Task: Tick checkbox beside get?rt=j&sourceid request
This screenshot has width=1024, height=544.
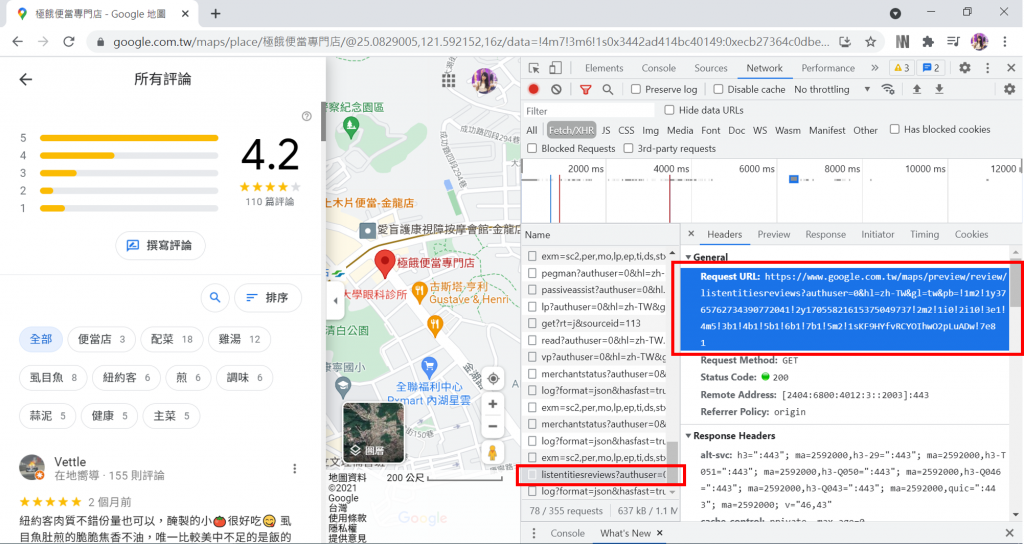Action: tap(532, 323)
